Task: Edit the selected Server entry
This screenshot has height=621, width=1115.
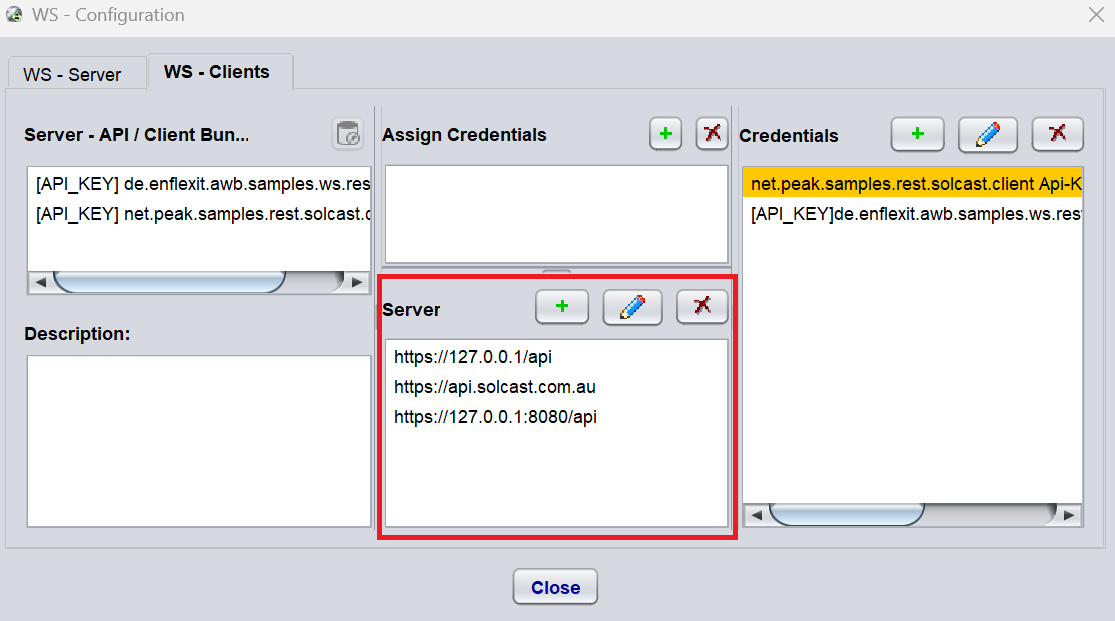Action: tap(632, 307)
